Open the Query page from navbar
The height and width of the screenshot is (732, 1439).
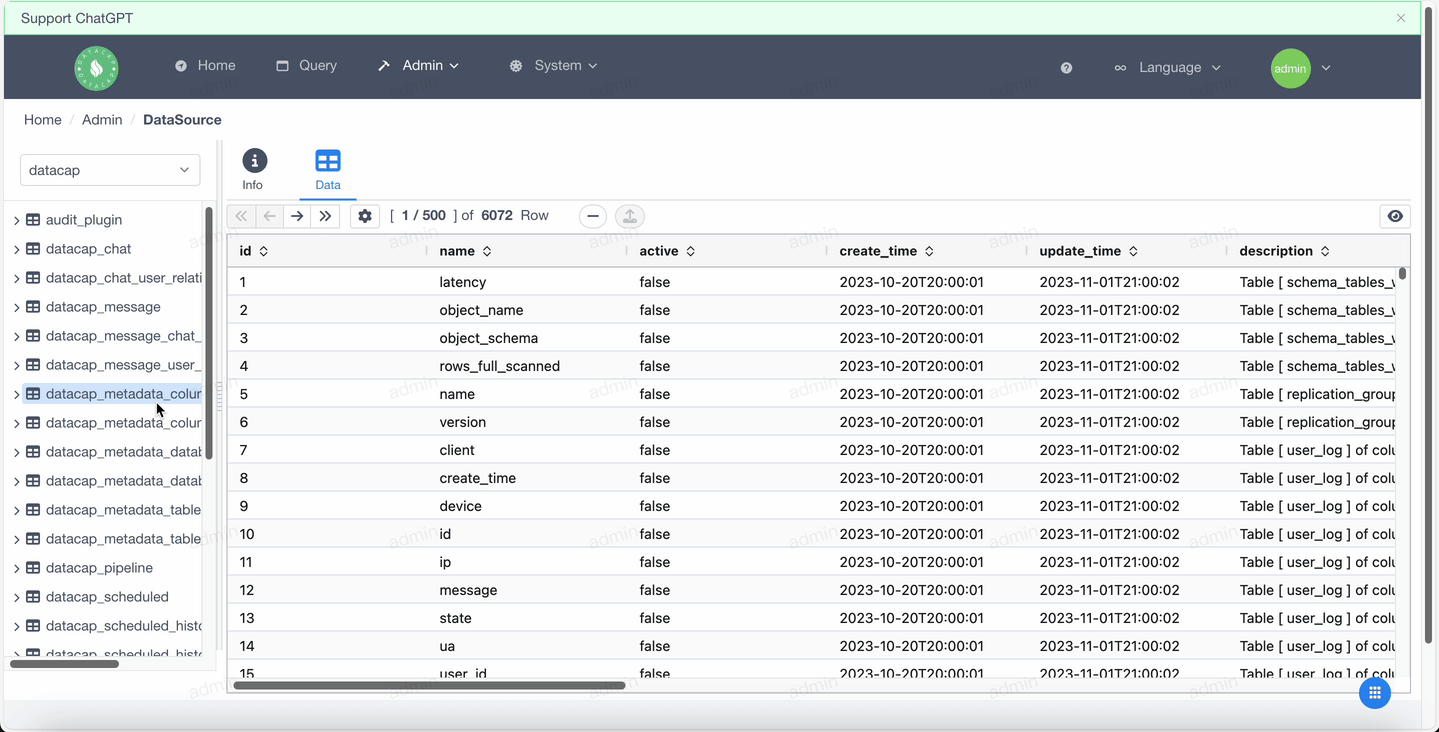pos(306,65)
